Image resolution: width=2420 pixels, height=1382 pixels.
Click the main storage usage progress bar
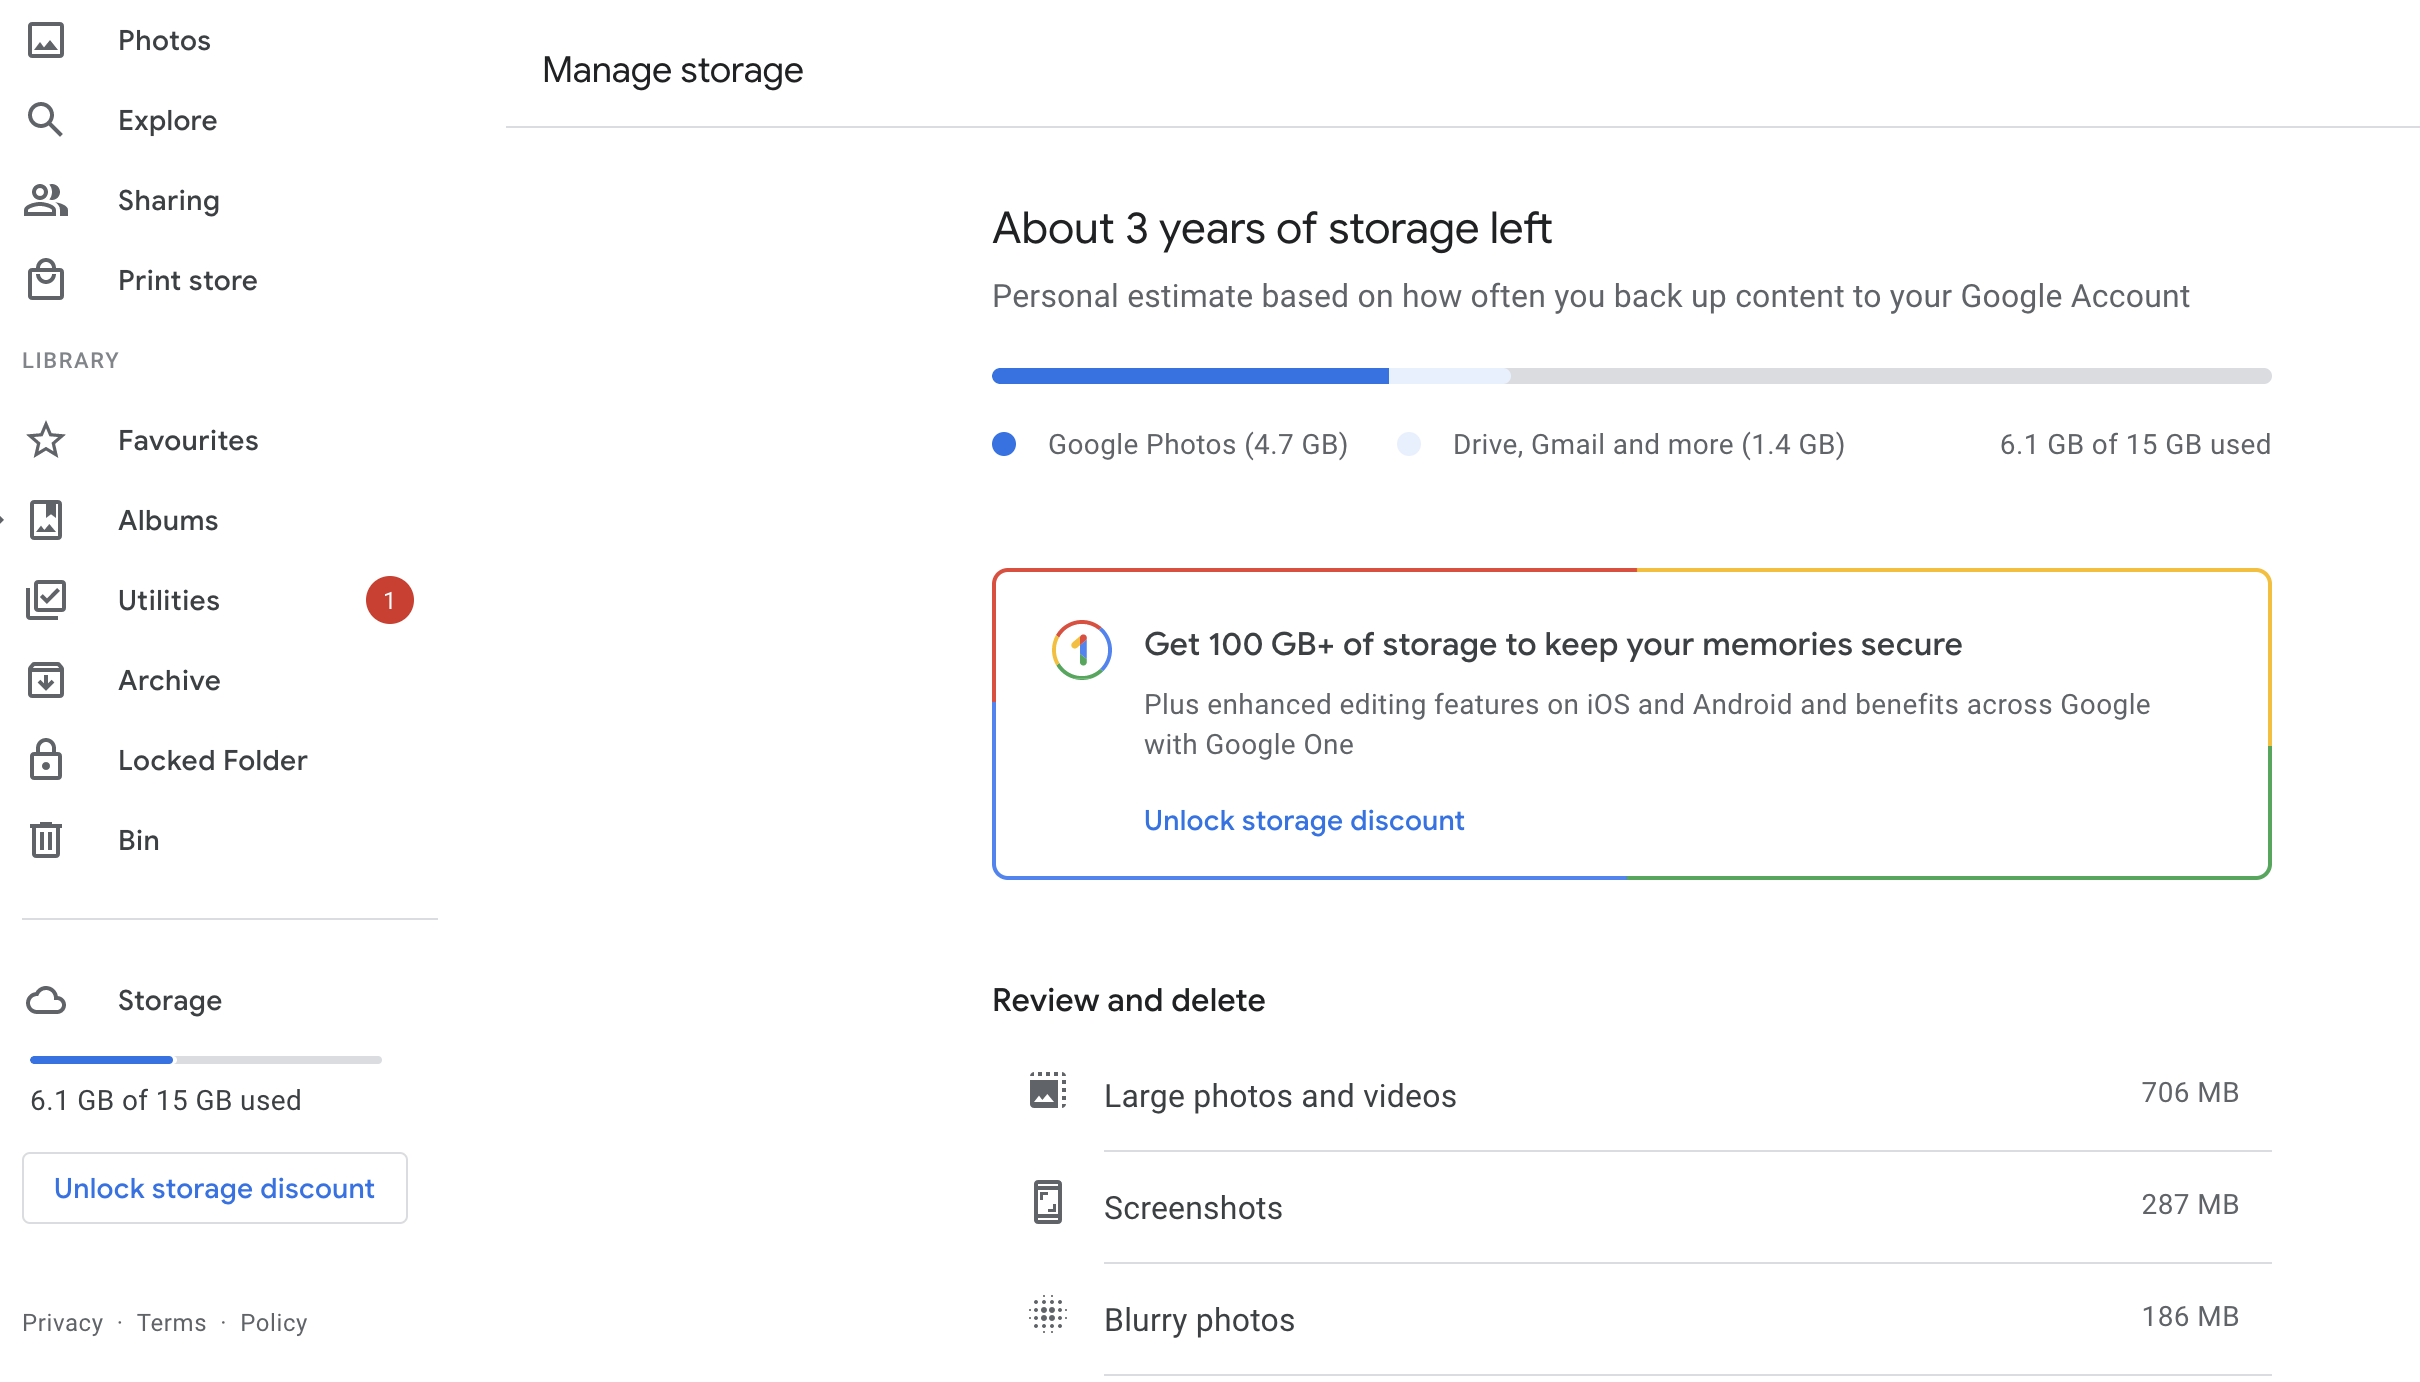pos(1632,376)
